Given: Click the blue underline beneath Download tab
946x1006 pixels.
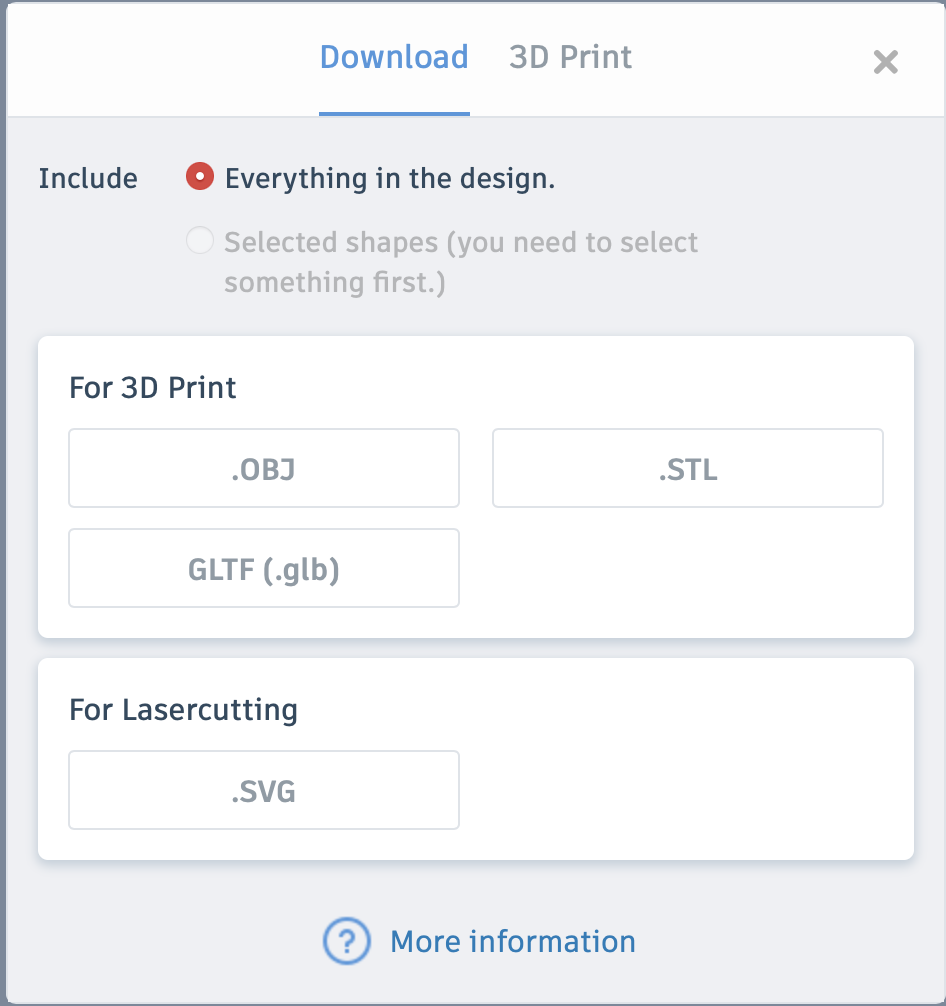Looking at the screenshot, I should [x=394, y=113].
